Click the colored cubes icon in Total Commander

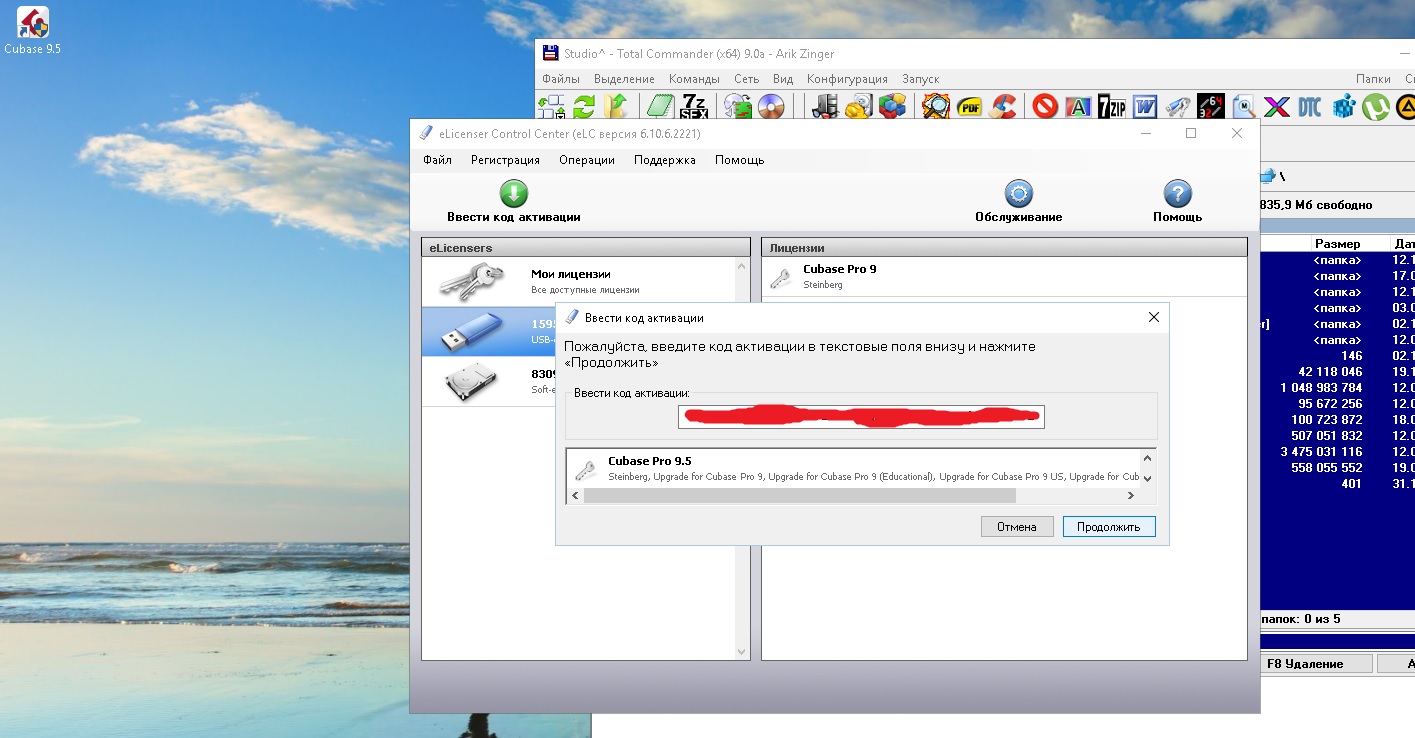click(x=892, y=105)
